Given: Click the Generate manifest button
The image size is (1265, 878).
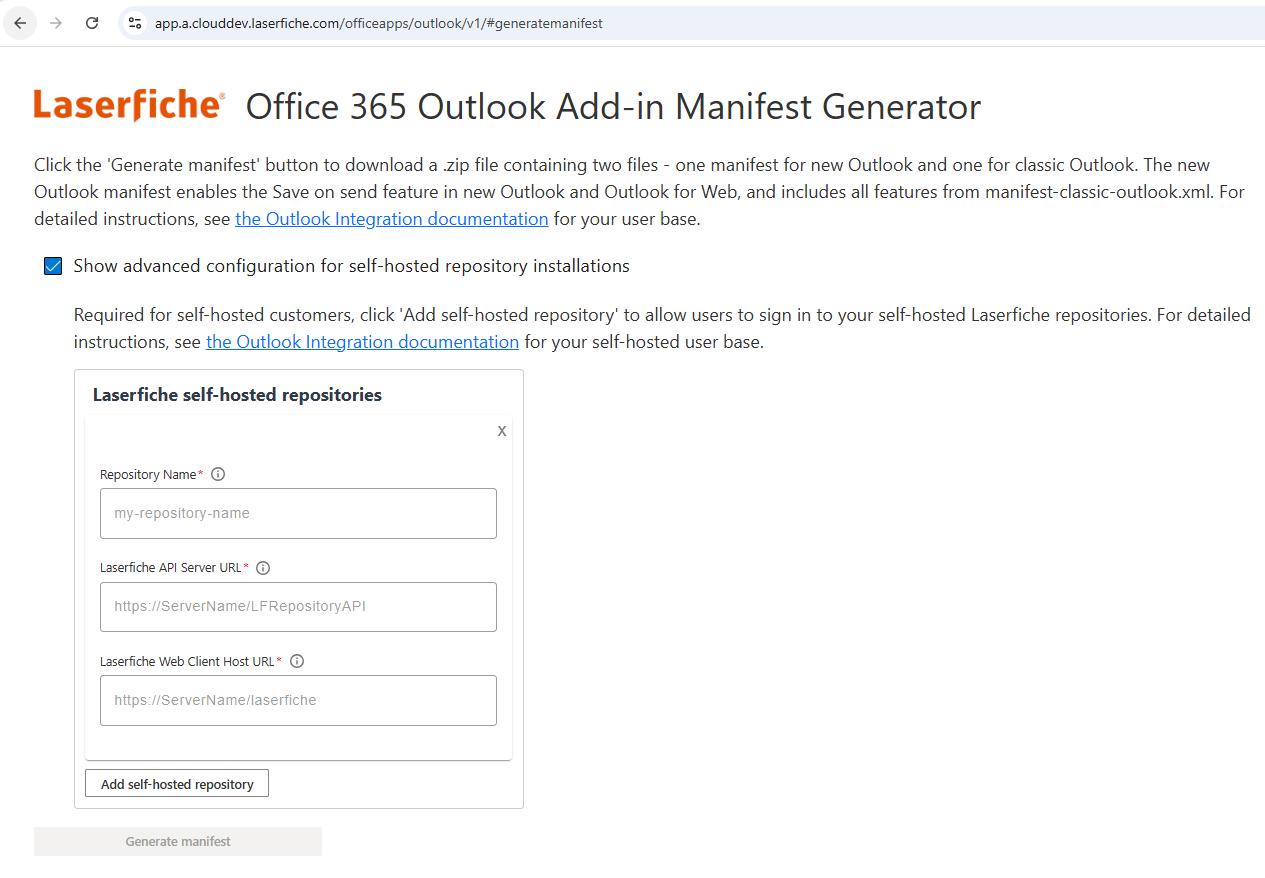Looking at the screenshot, I should [x=178, y=842].
